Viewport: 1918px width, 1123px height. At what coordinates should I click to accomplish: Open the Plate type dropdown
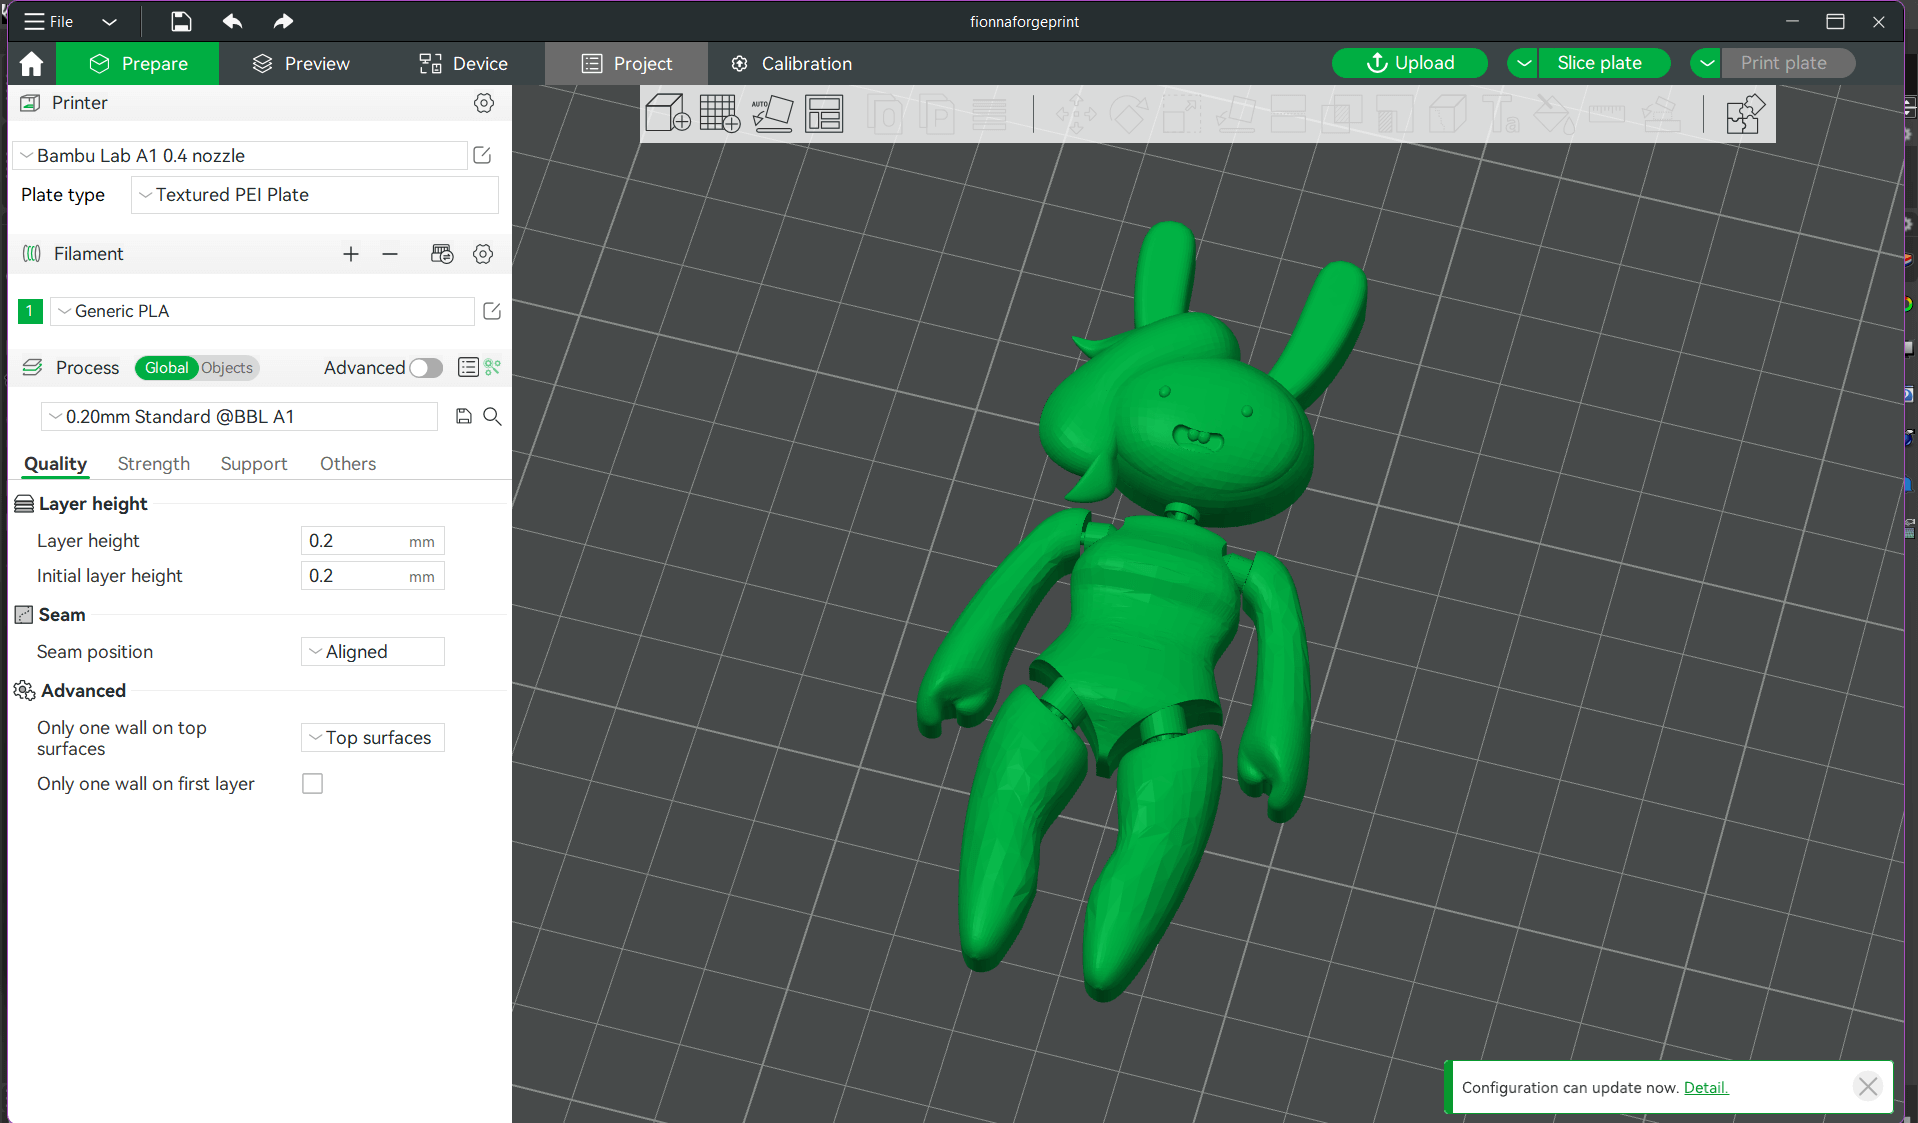tap(314, 195)
